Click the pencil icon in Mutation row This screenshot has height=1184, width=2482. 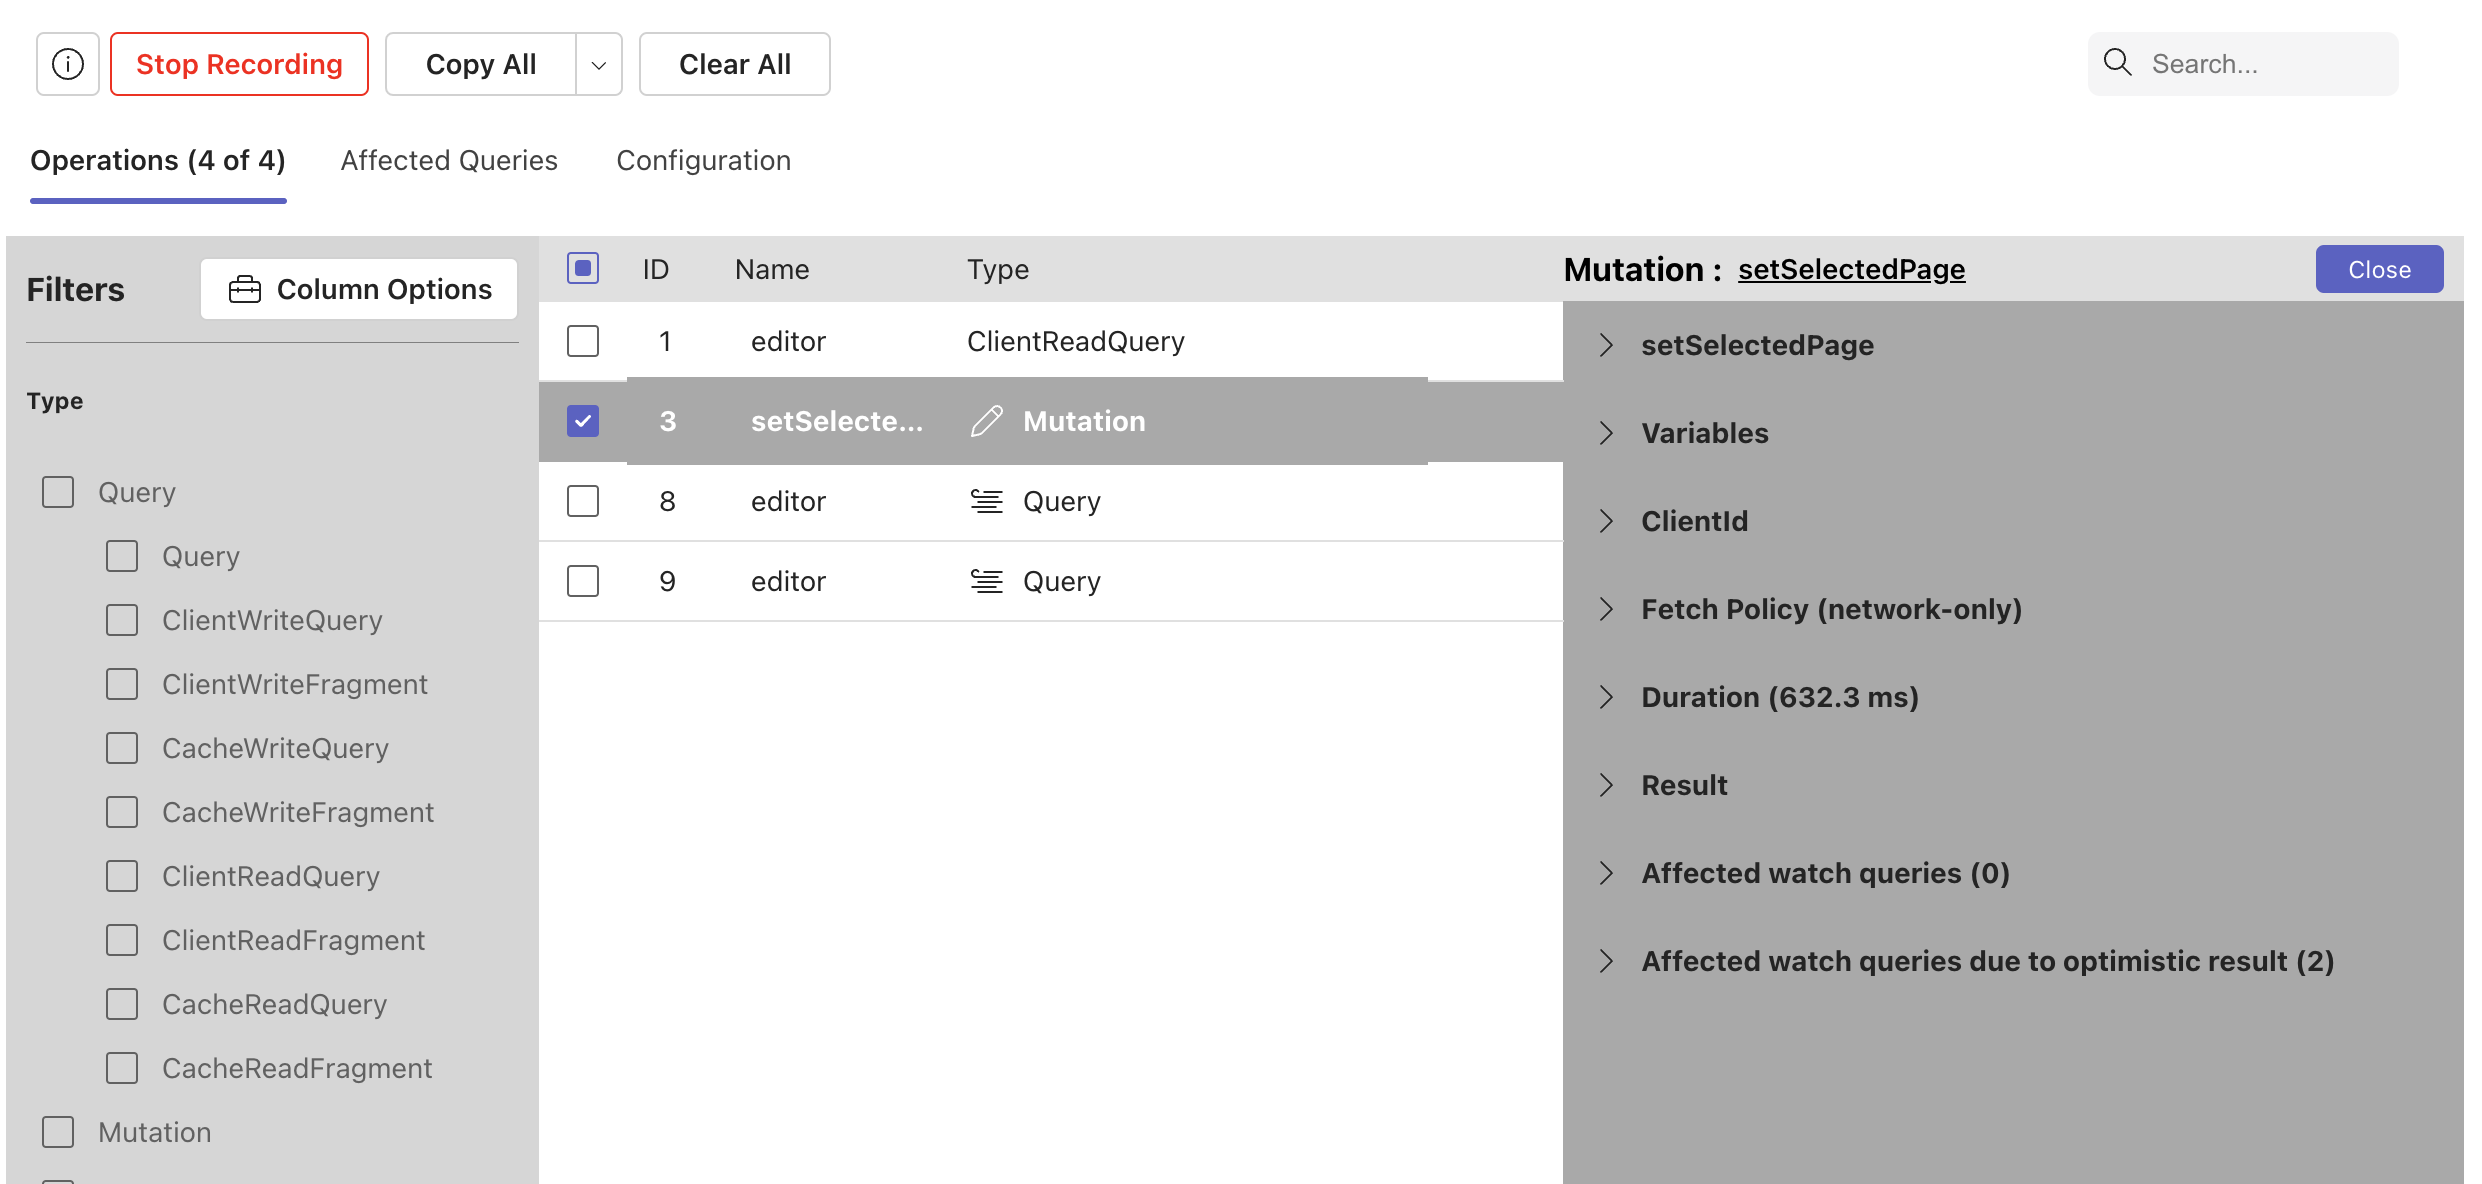[986, 421]
